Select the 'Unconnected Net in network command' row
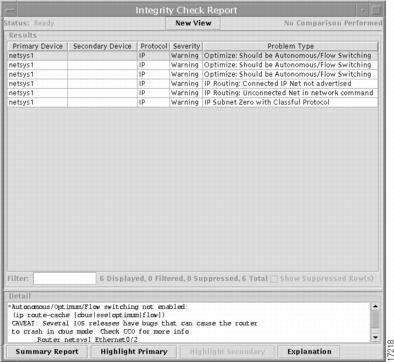This screenshot has height=362, width=394. point(193,93)
